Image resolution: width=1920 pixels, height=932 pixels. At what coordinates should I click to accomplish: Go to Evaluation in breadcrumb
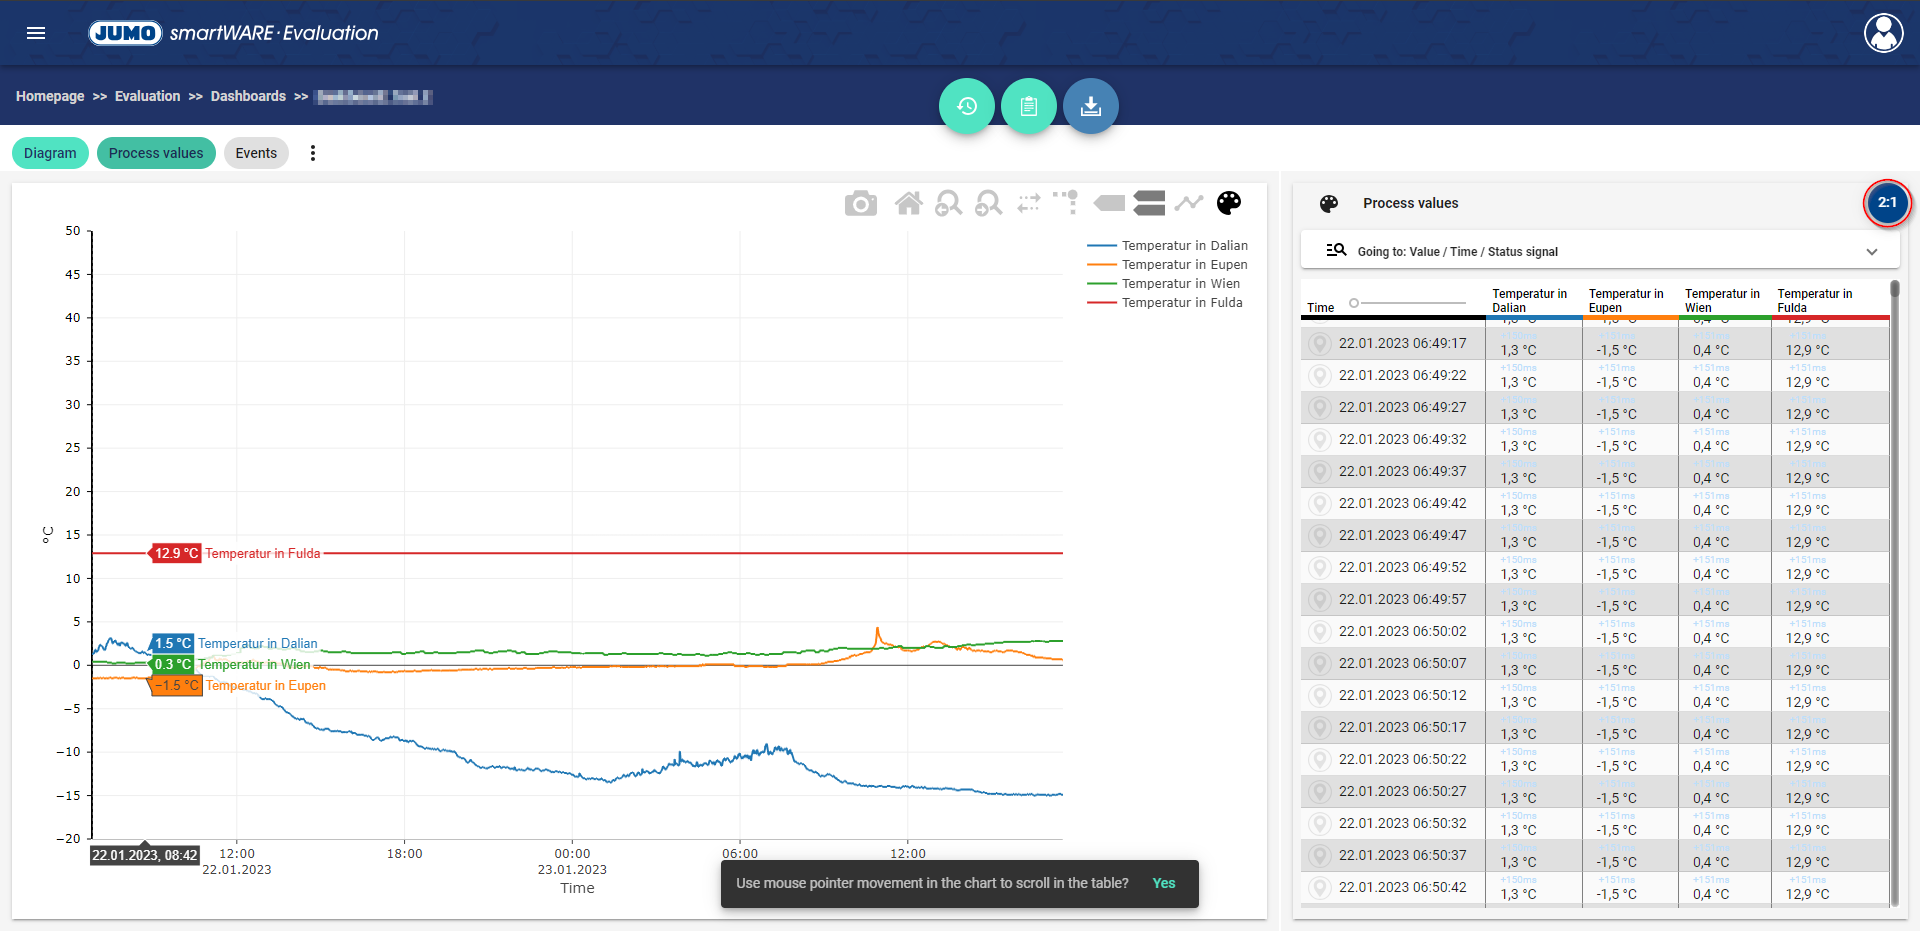pyautogui.click(x=147, y=96)
